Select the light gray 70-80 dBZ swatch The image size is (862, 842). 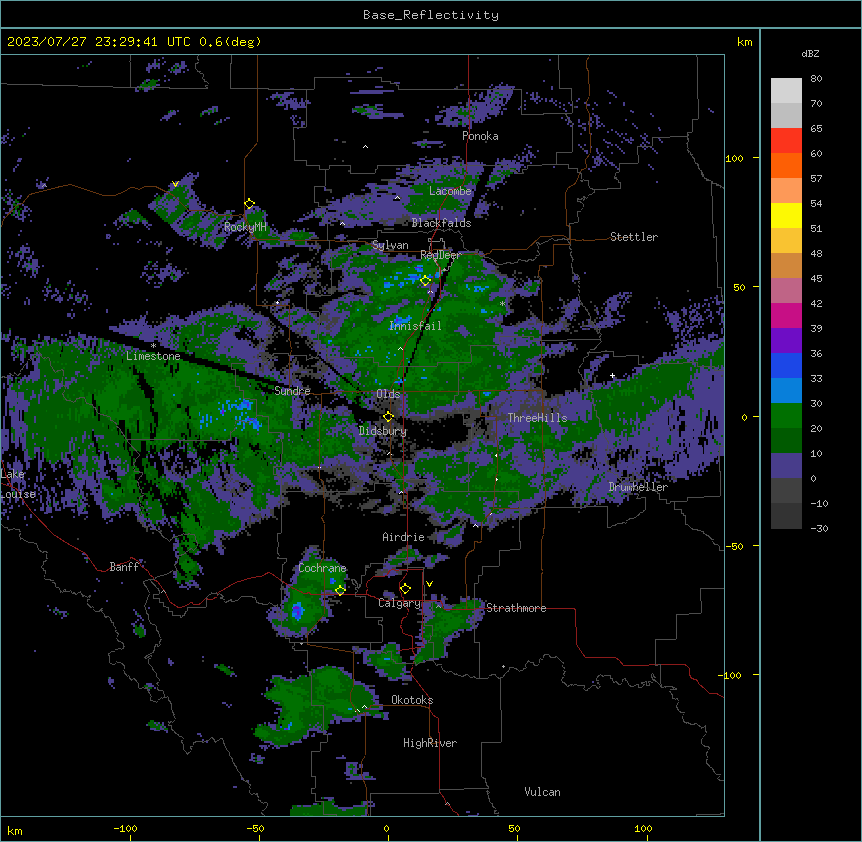pos(786,90)
